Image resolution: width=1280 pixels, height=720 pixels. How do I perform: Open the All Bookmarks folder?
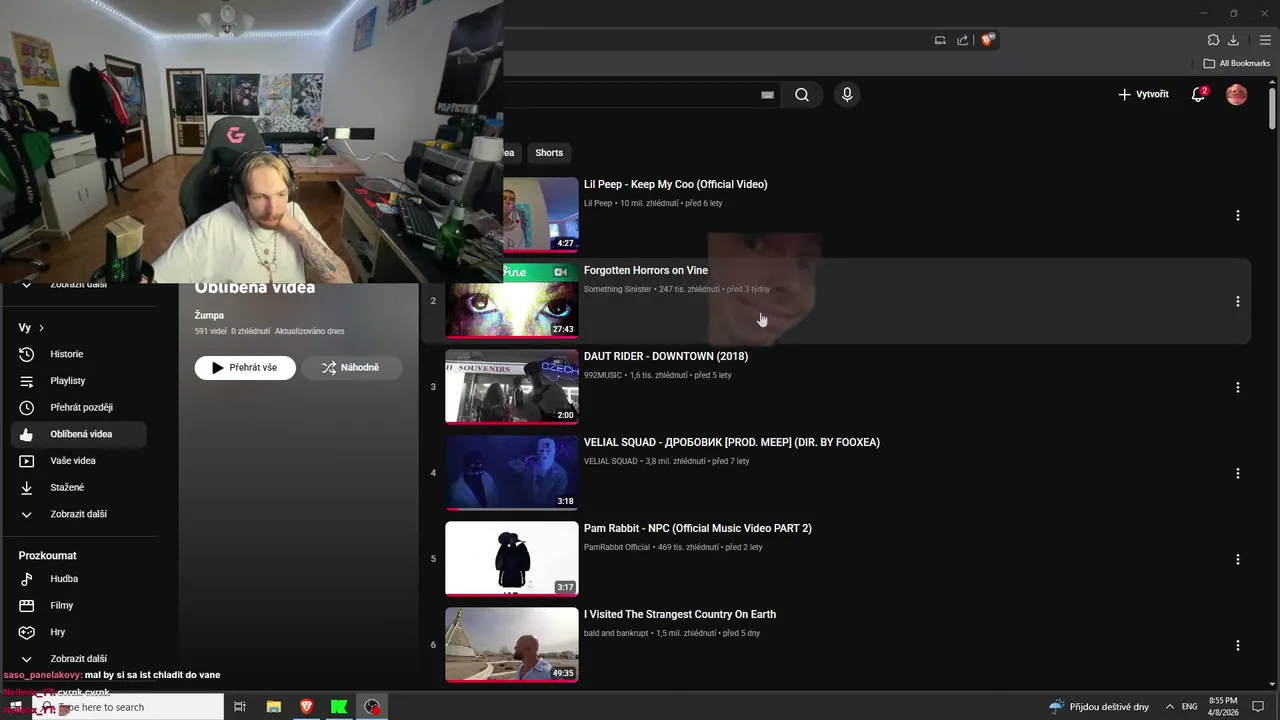tap(1237, 63)
